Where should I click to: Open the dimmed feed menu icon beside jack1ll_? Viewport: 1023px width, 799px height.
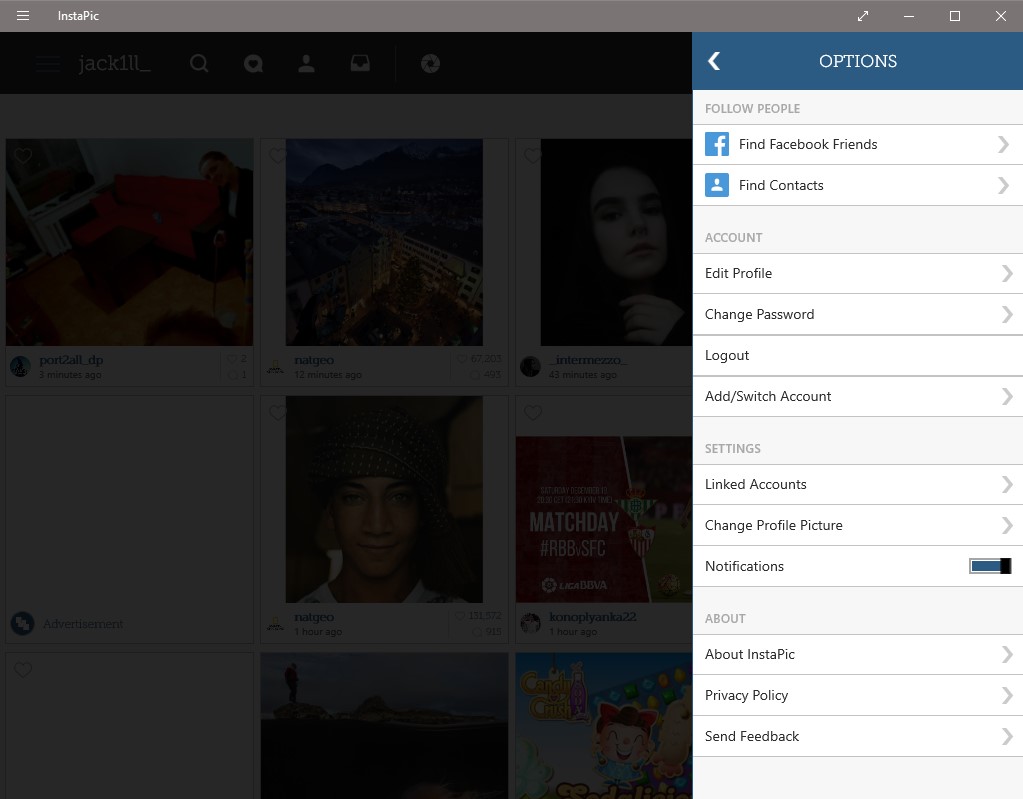(x=48, y=63)
